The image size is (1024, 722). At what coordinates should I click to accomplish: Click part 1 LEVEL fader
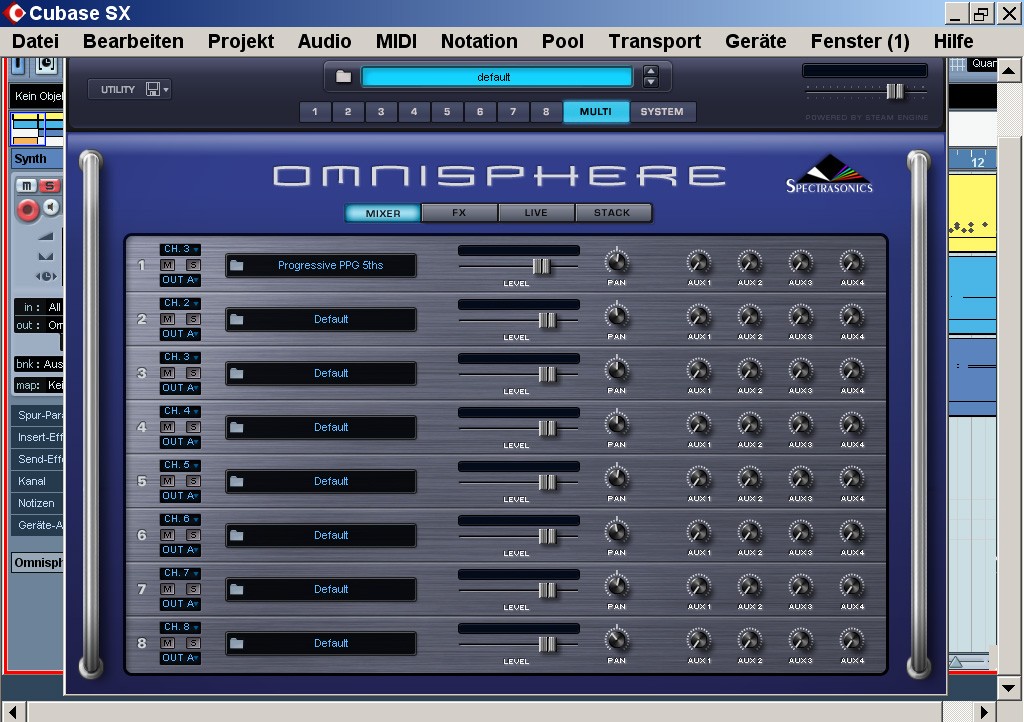click(x=541, y=266)
